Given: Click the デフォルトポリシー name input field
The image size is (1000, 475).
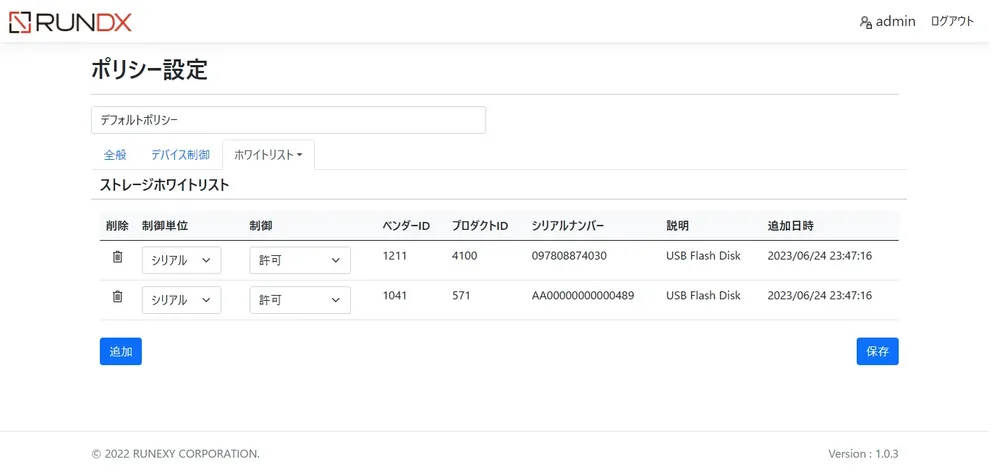Looking at the screenshot, I should click(x=288, y=120).
